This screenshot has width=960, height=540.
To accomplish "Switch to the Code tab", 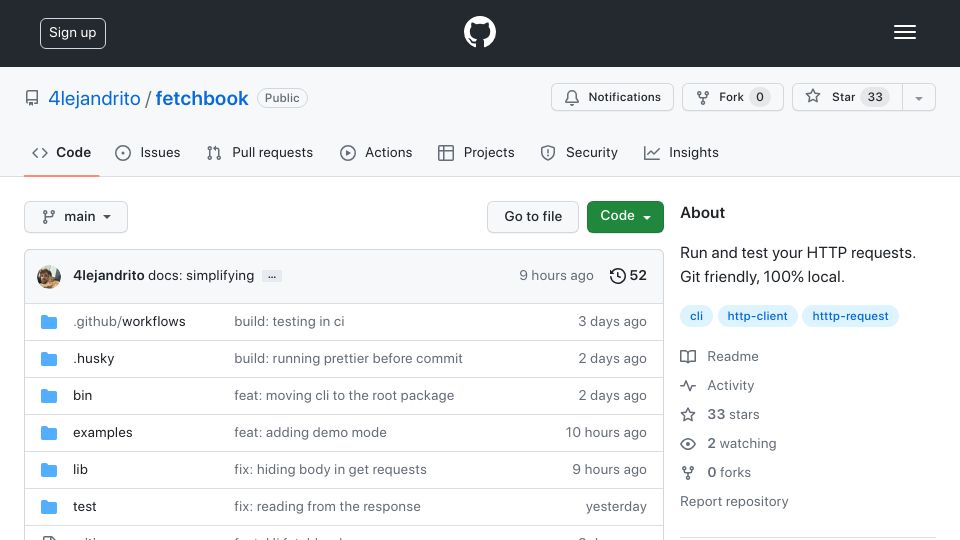I will pyautogui.click(x=61, y=152).
